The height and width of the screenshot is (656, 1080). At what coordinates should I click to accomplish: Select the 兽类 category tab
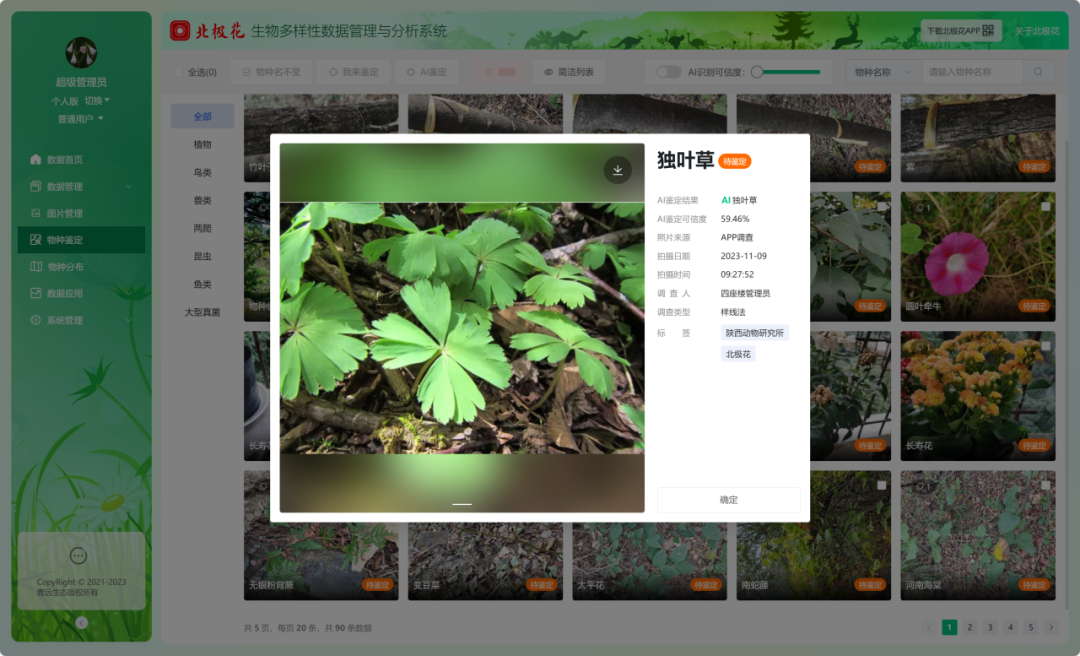[202, 201]
